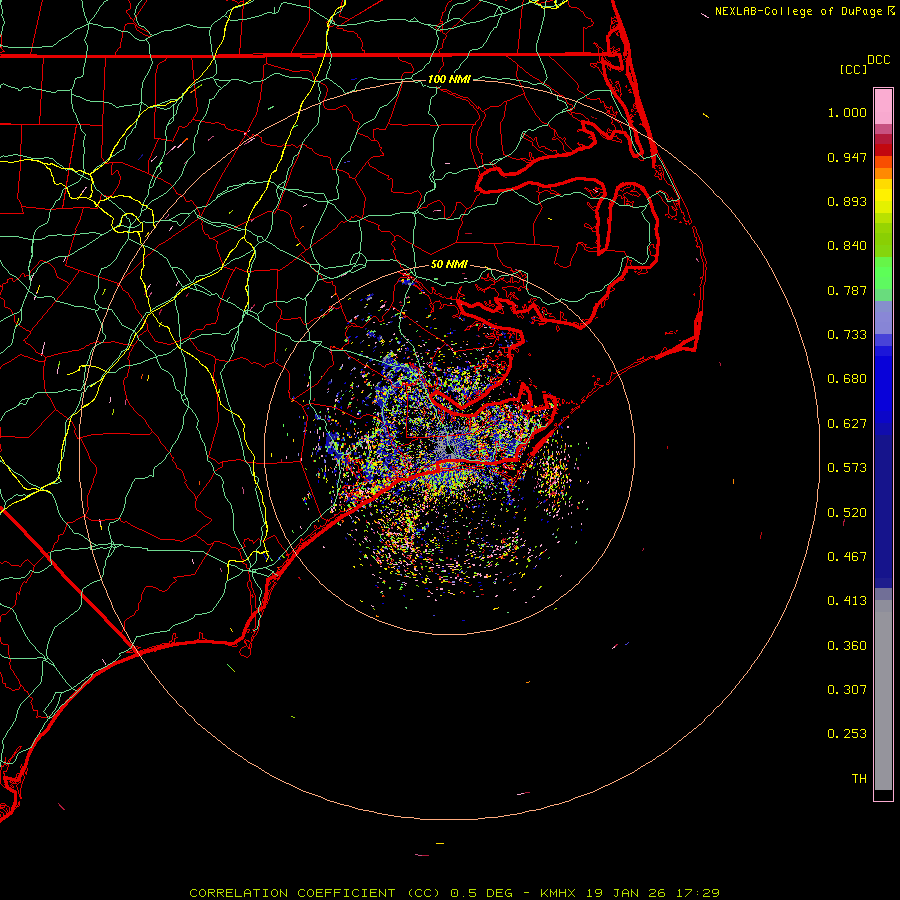Click the '100 NMI' range ring label
The image size is (900, 900).
tap(449, 79)
